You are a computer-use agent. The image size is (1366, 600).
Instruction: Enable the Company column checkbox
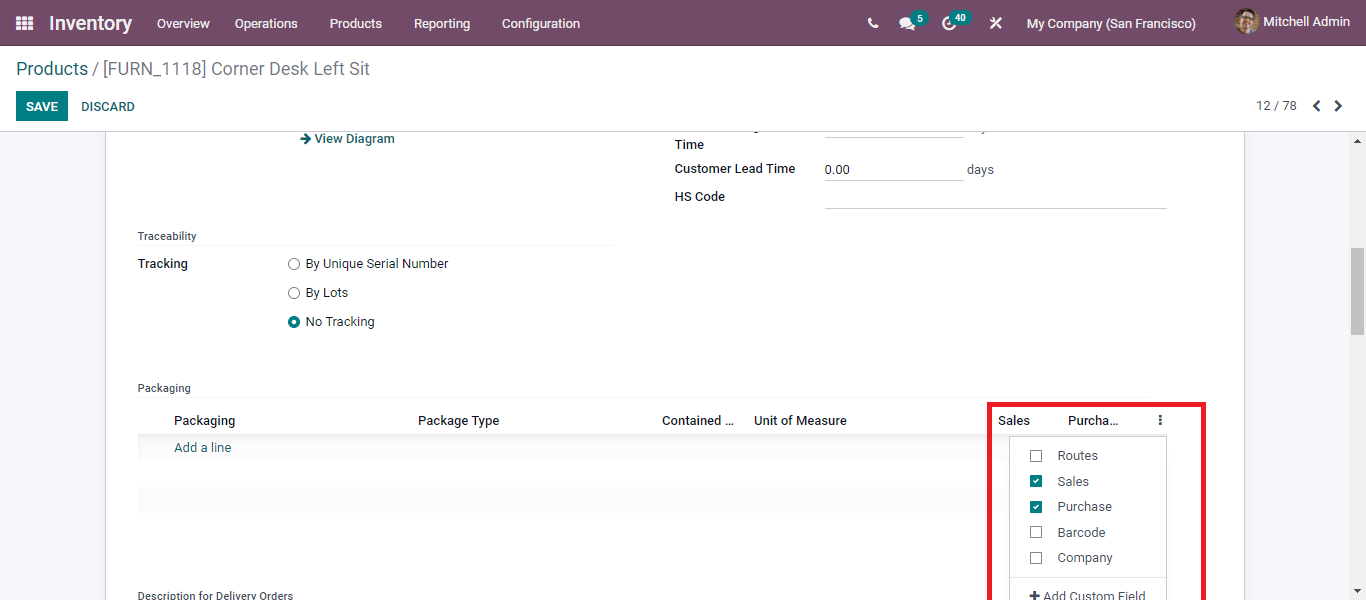pyautogui.click(x=1036, y=558)
